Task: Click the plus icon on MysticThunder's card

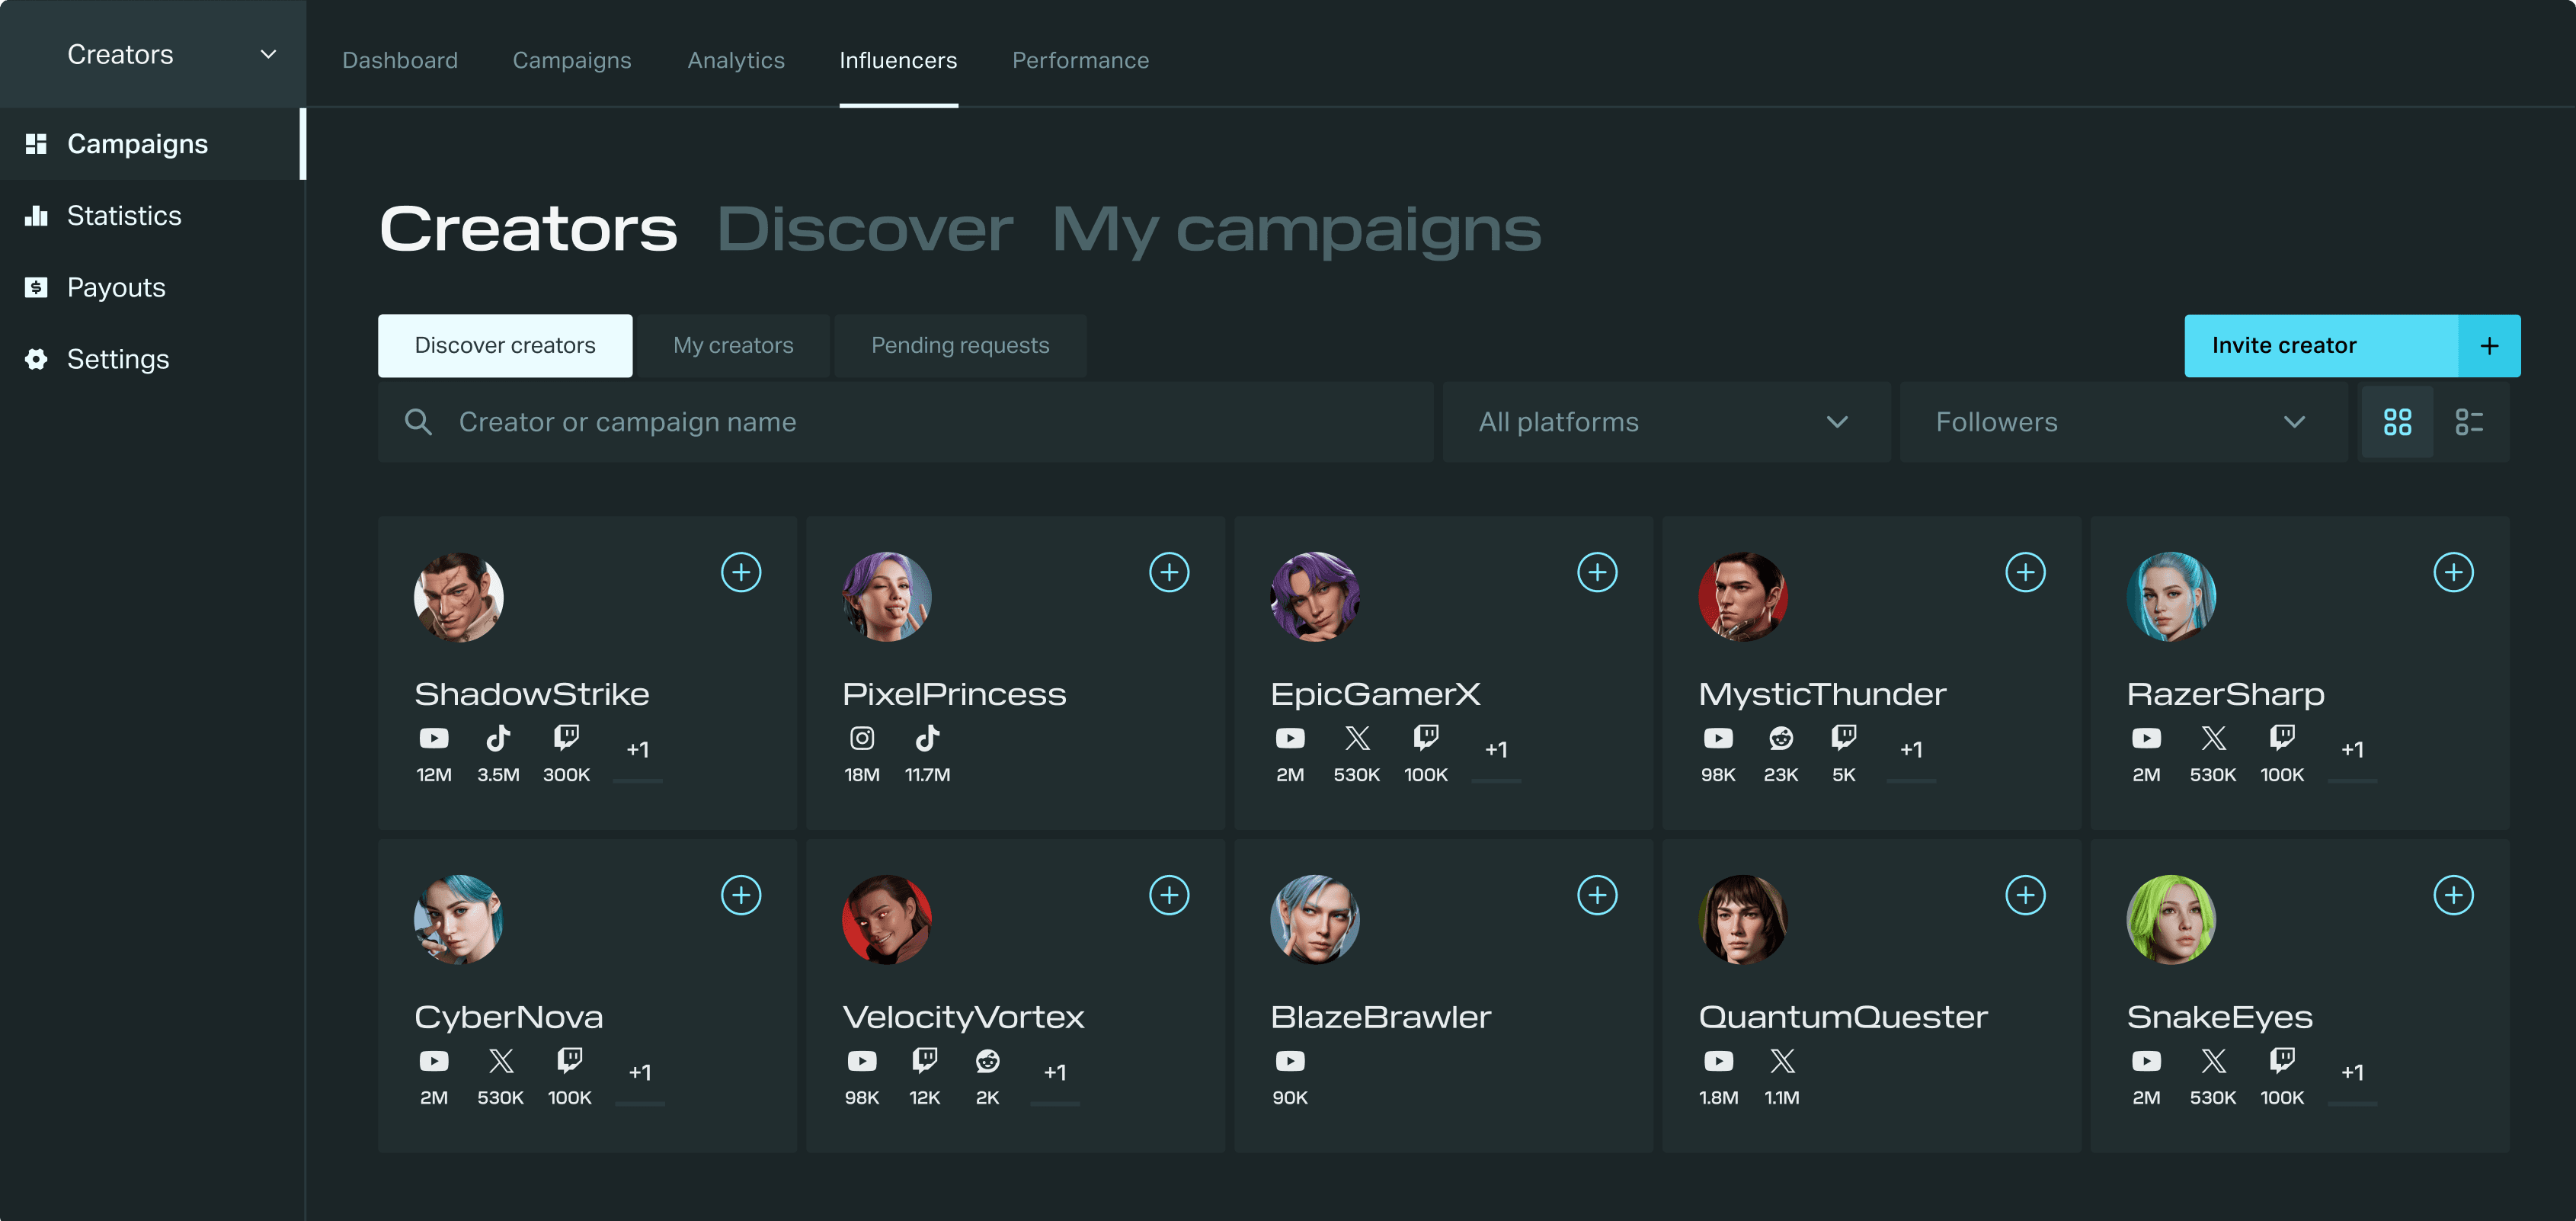Action: [2025, 572]
